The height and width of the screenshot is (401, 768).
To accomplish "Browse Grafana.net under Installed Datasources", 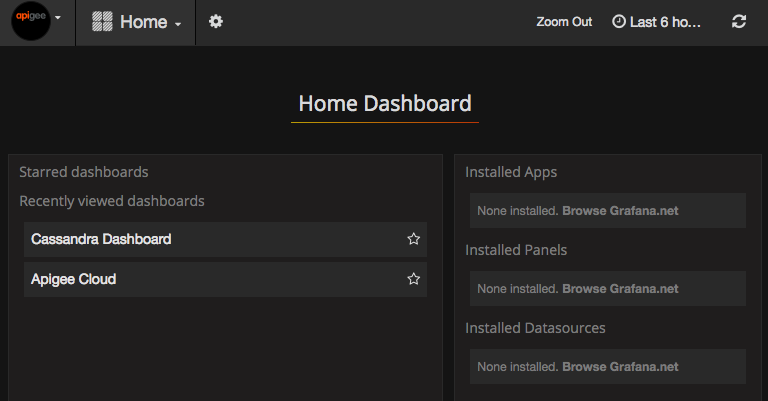I will click(620, 367).
